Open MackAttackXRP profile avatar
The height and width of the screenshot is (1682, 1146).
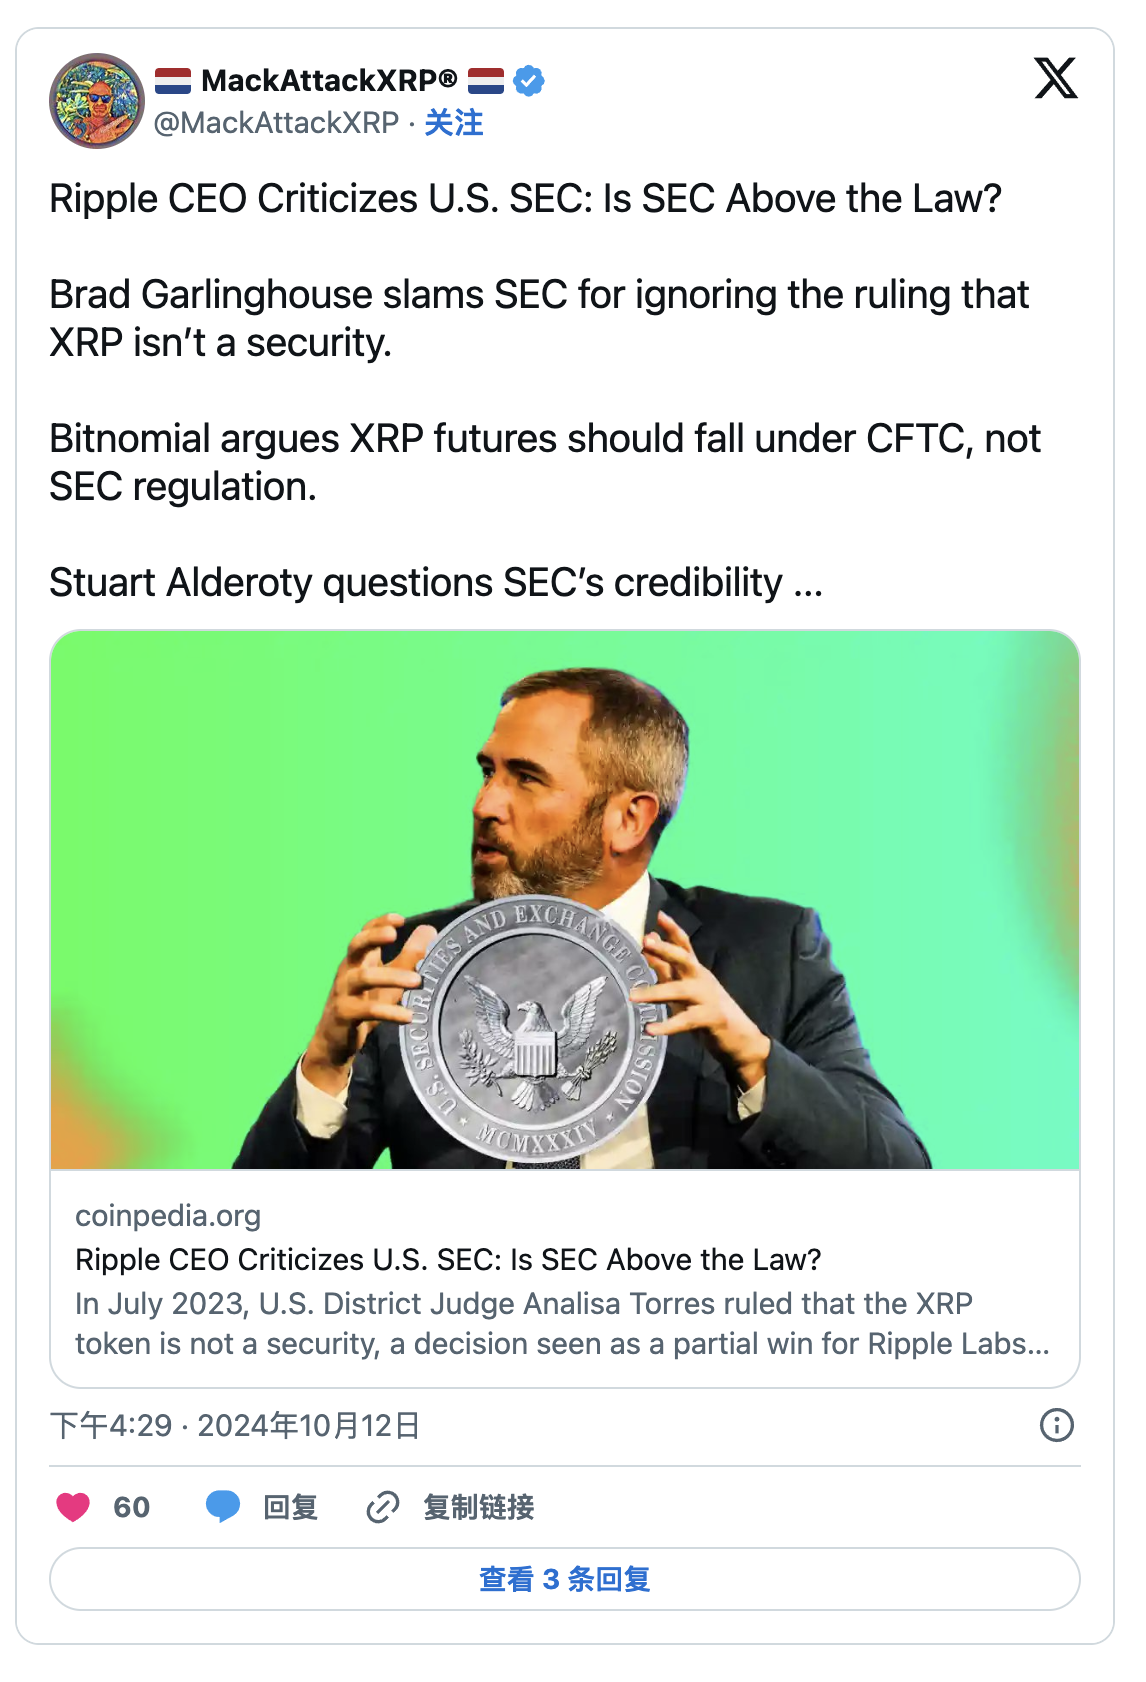tap(97, 101)
